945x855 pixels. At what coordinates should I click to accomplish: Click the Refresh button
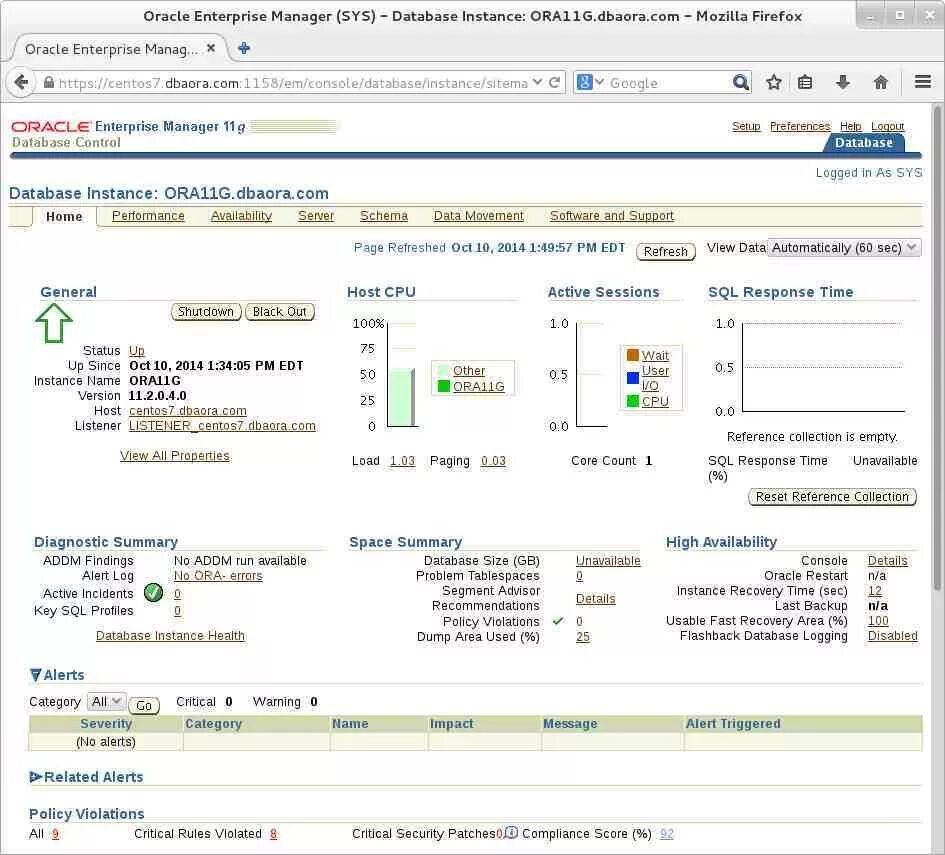pos(666,251)
